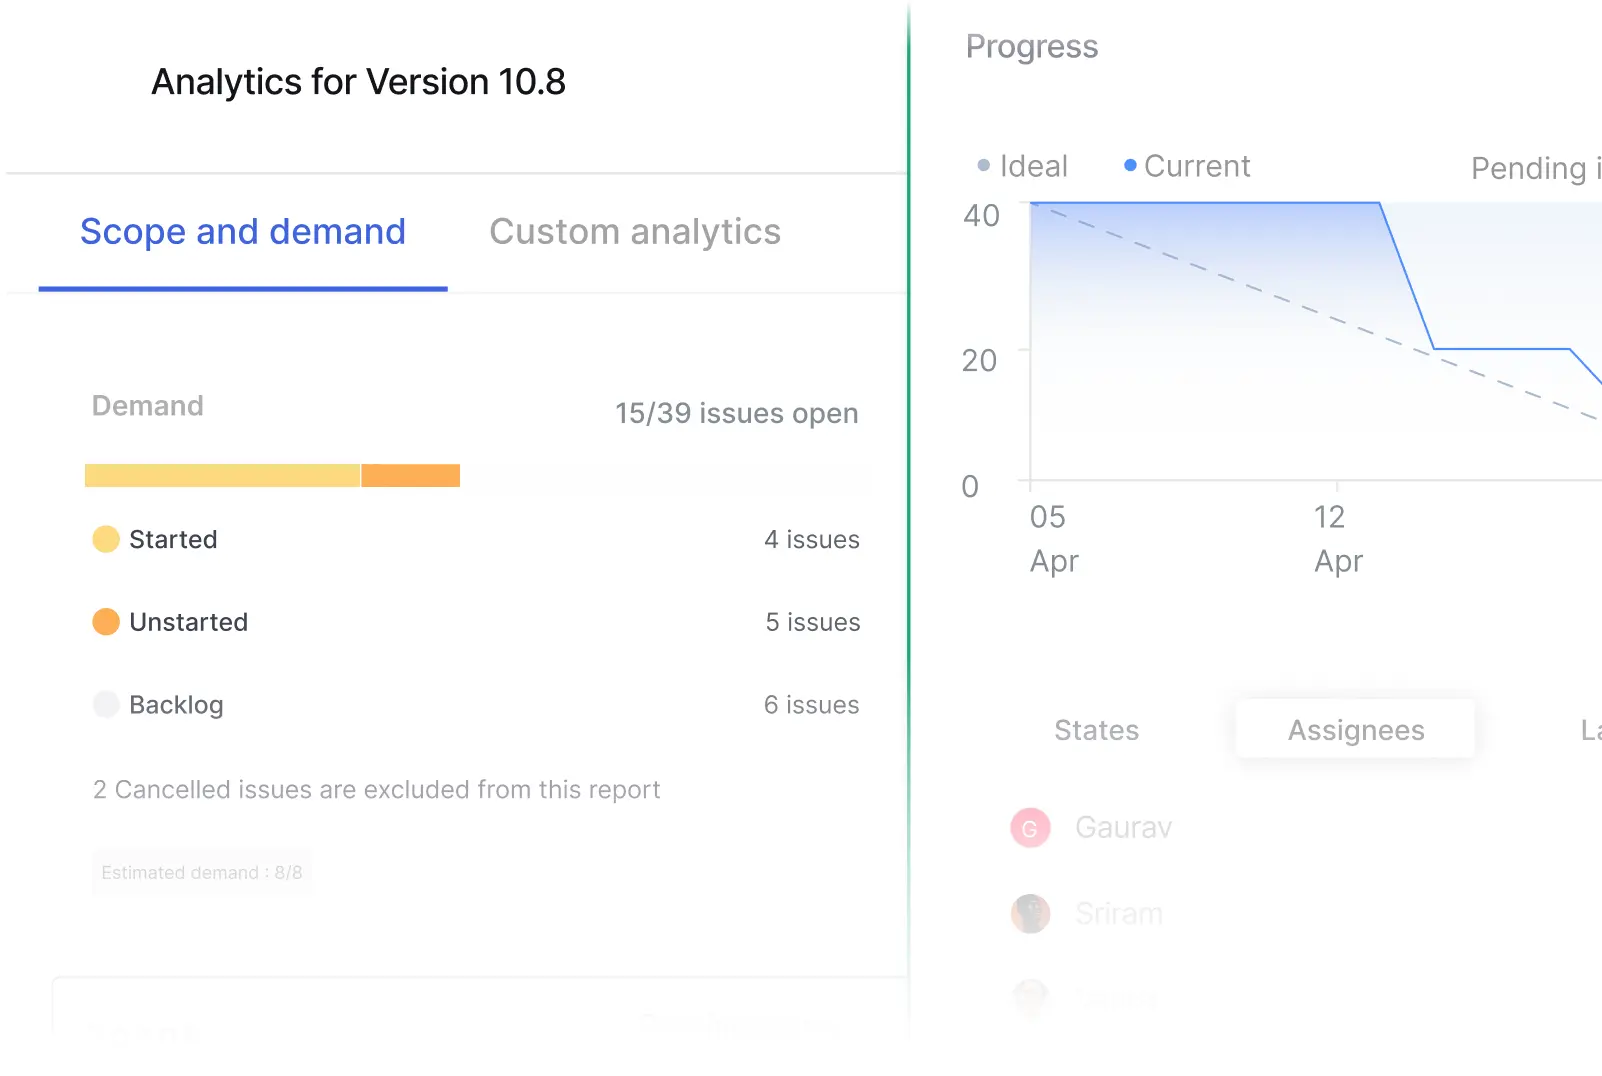
Task: Click the 12 Apr axis date marker
Action: pos(1337,538)
